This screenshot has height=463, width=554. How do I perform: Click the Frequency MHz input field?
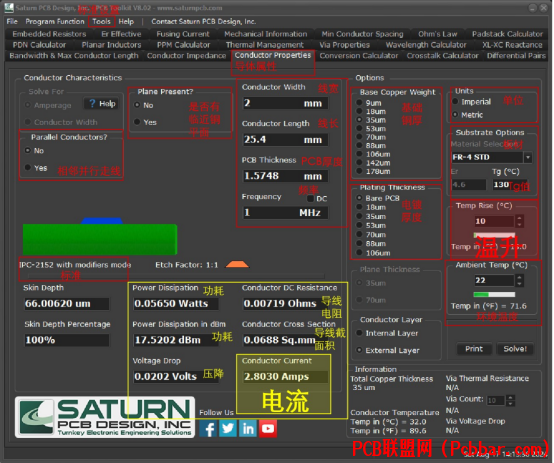click(285, 212)
